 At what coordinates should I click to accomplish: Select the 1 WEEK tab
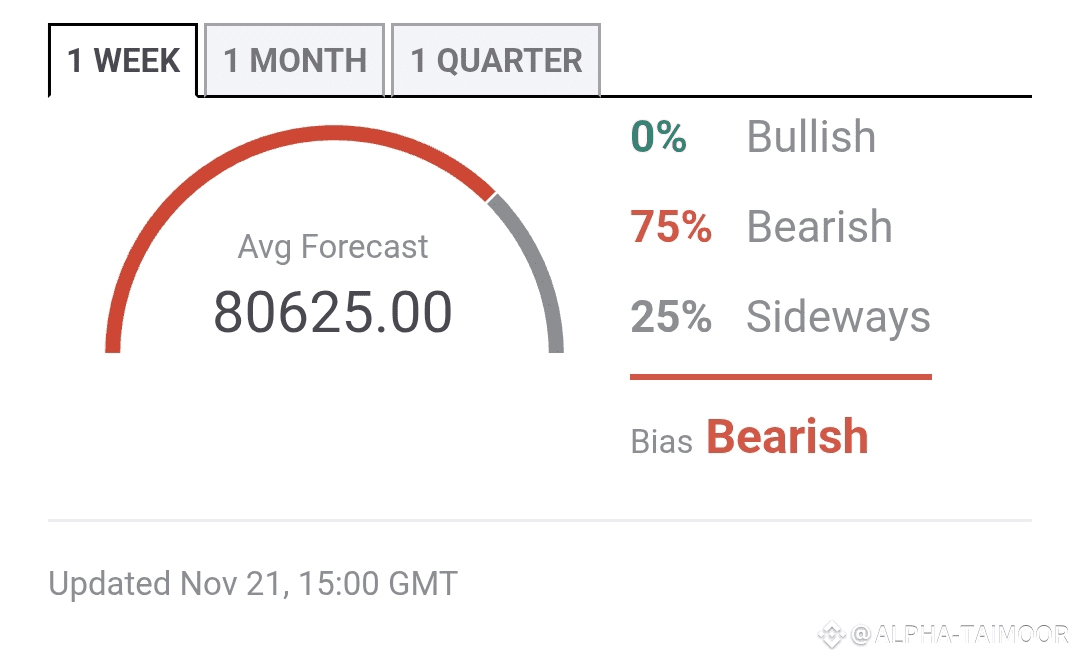pyautogui.click(x=123, y=60)
